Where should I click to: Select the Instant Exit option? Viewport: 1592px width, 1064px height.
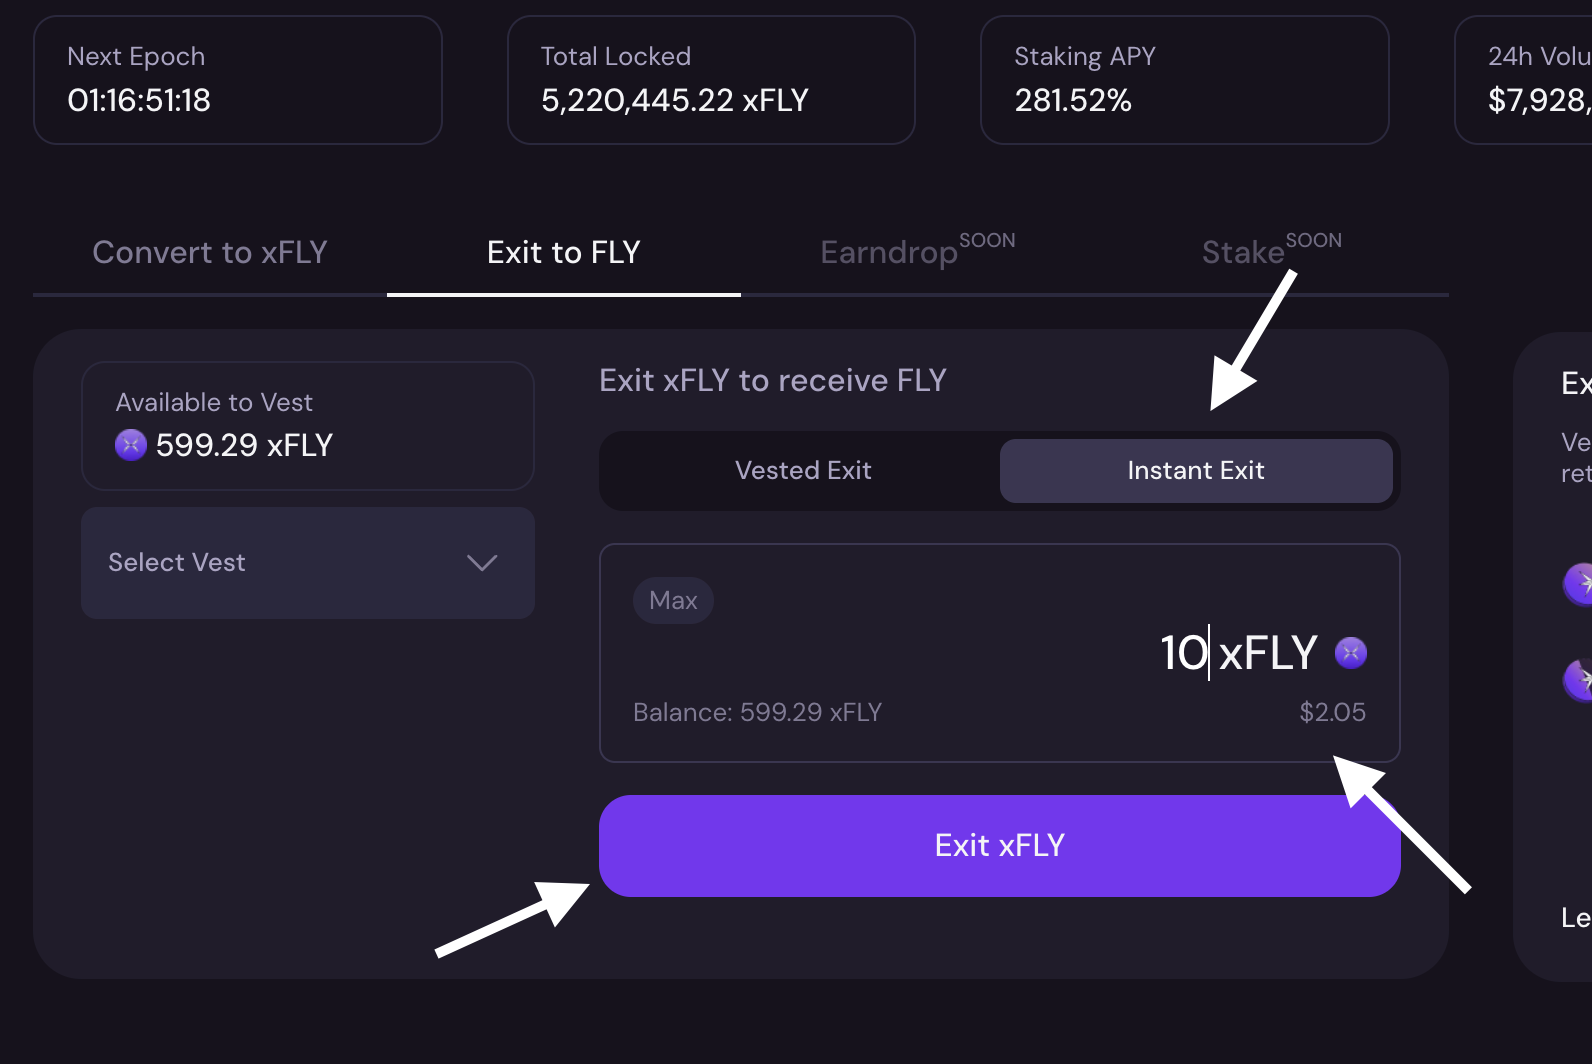(x=1196, y=471)
